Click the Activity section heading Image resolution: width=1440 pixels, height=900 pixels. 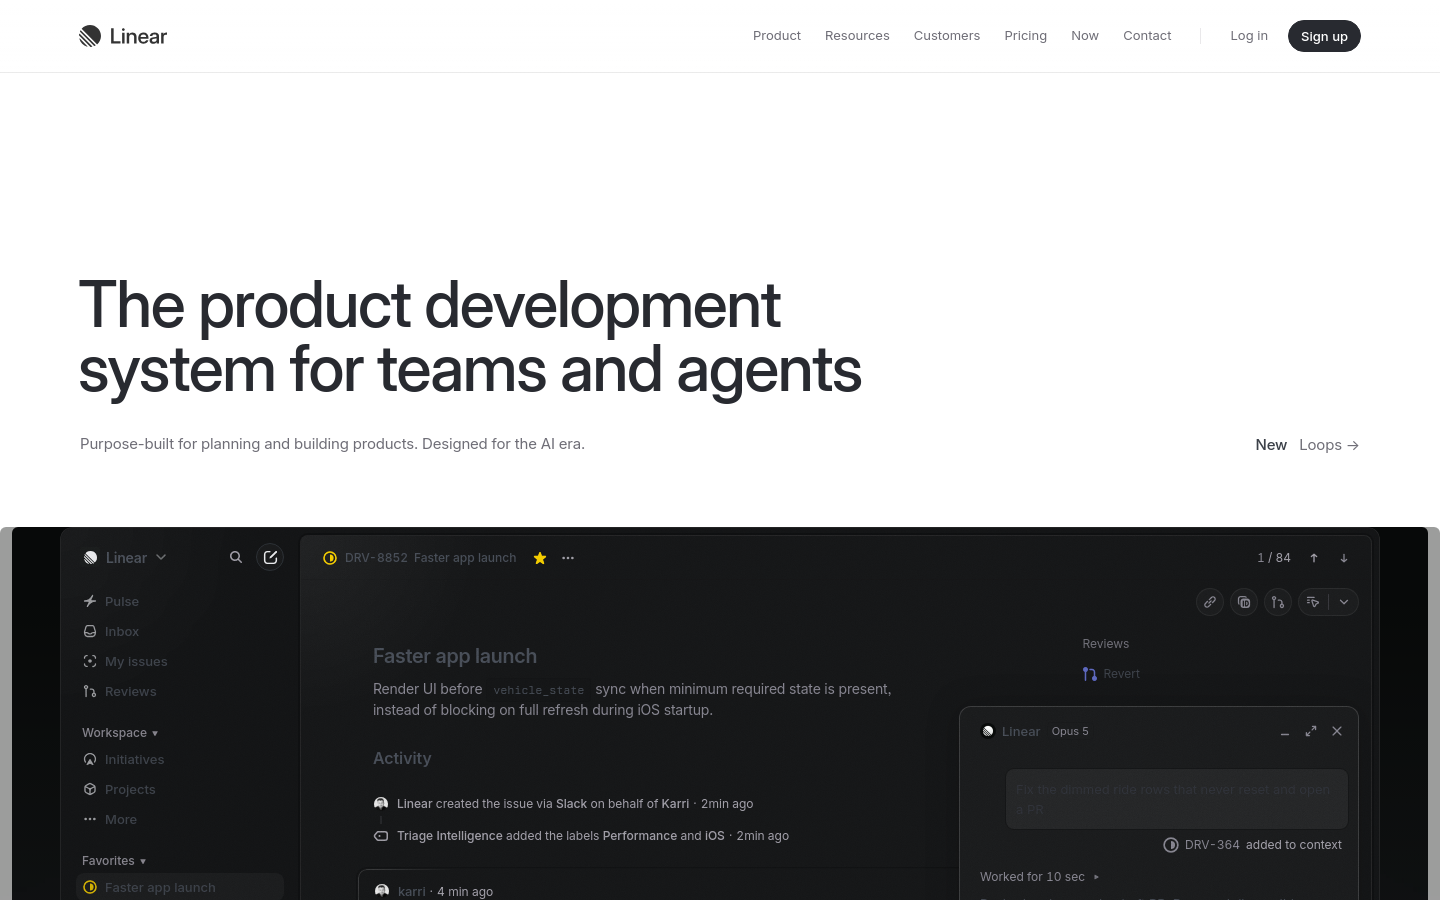[402, 758]
